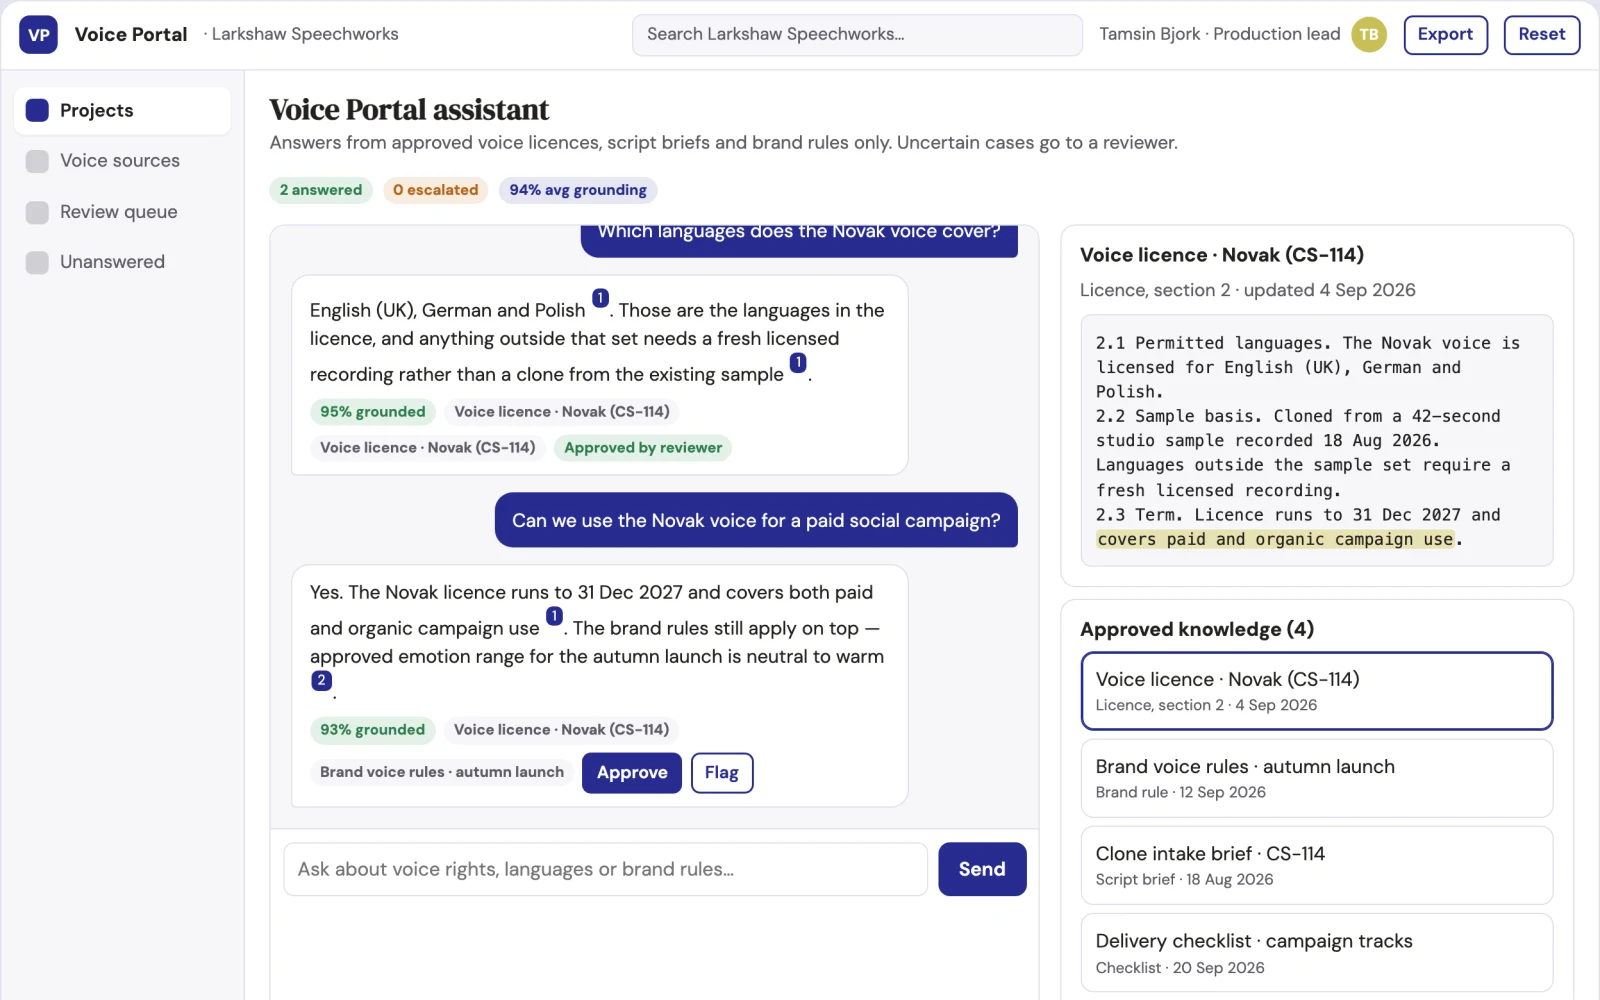Click the Voice licence chip beside '93% grounded'
The image size is (1600, 1000).
pyautogui.click(x=562, y=730)
